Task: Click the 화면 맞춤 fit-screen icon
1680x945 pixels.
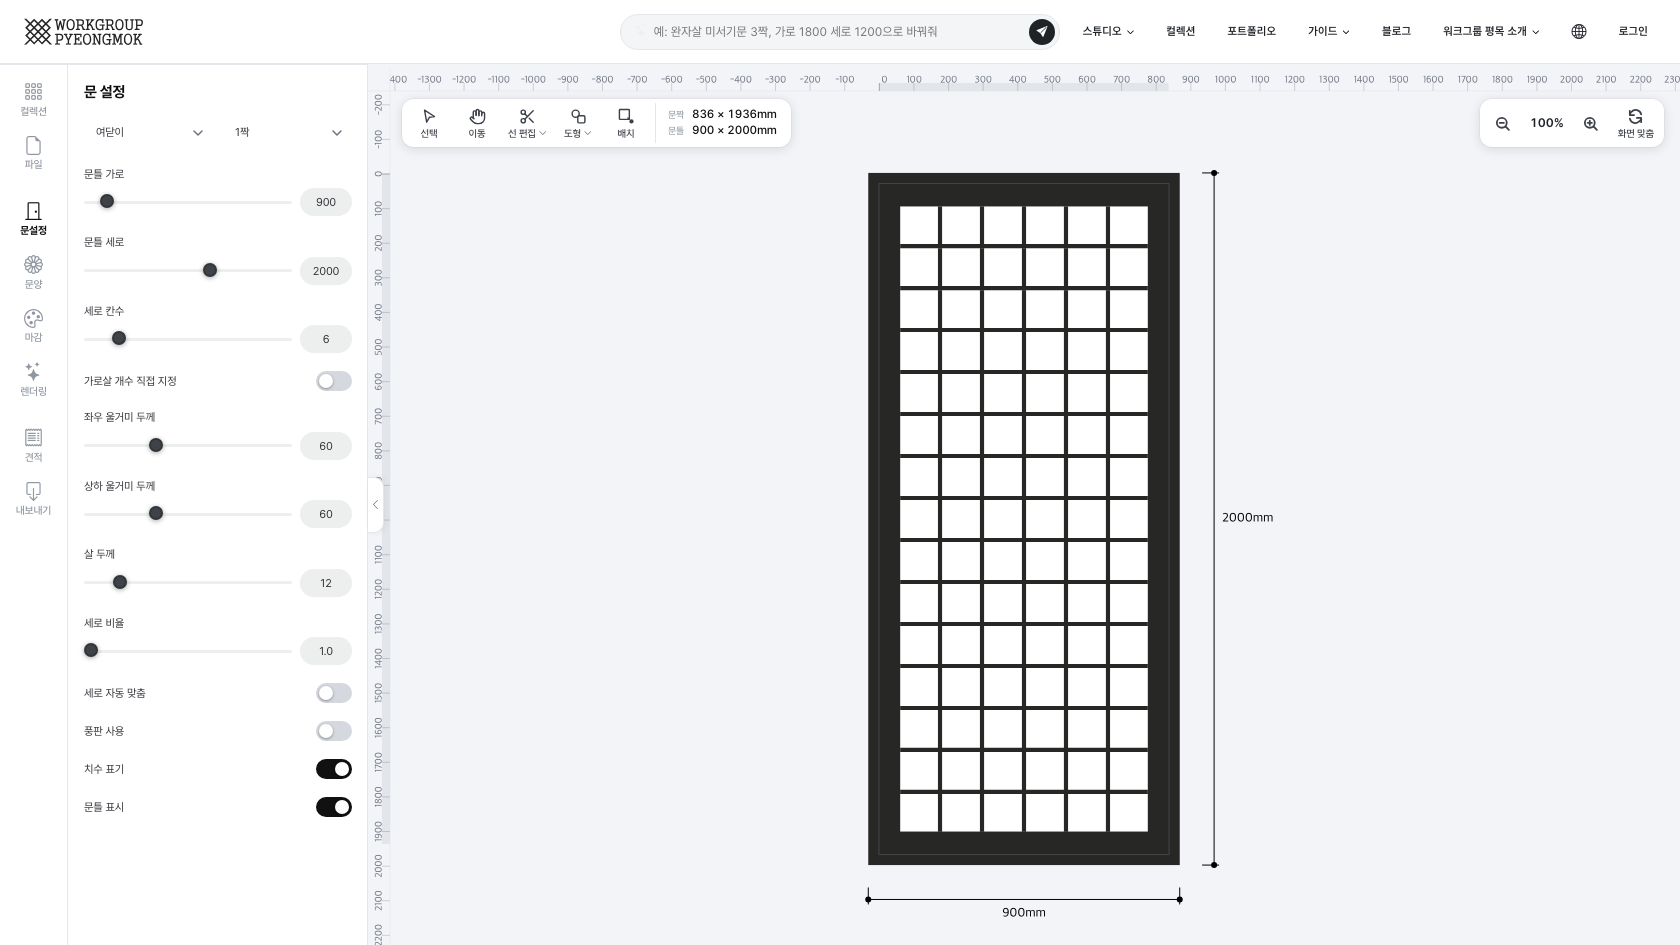Action: 1635,123
